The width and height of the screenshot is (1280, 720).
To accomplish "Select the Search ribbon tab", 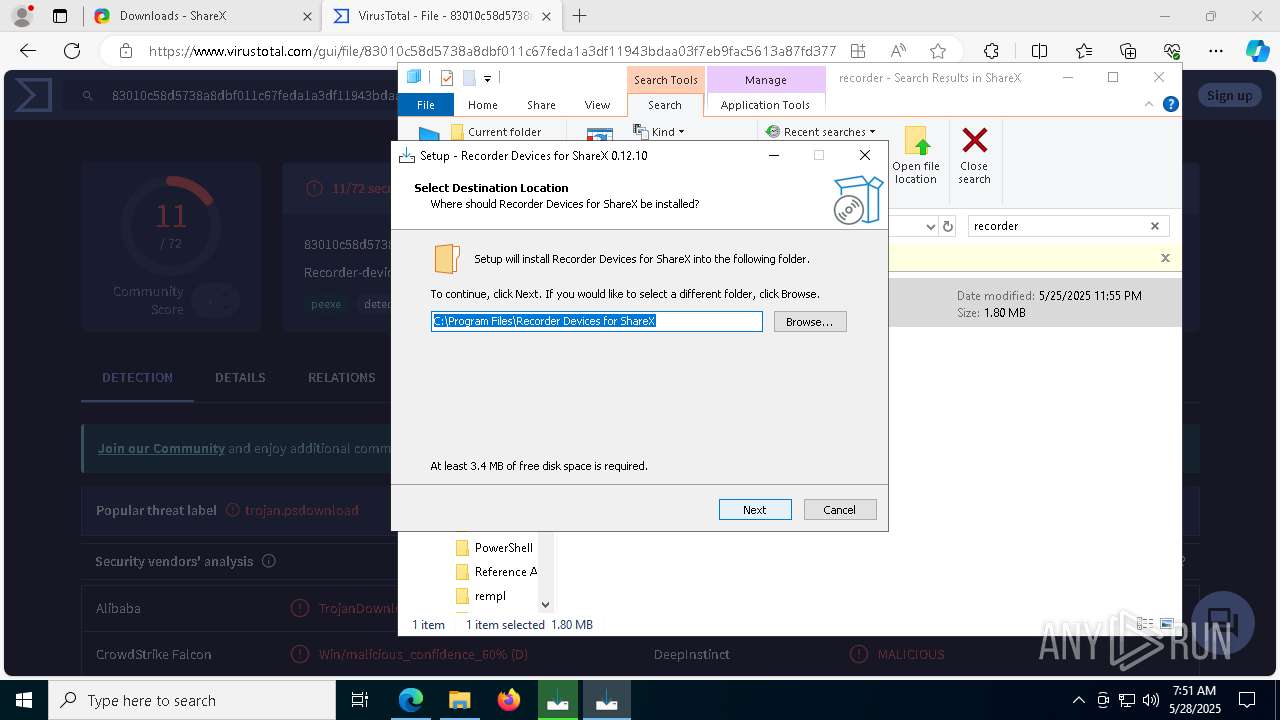I will point(665,105).
